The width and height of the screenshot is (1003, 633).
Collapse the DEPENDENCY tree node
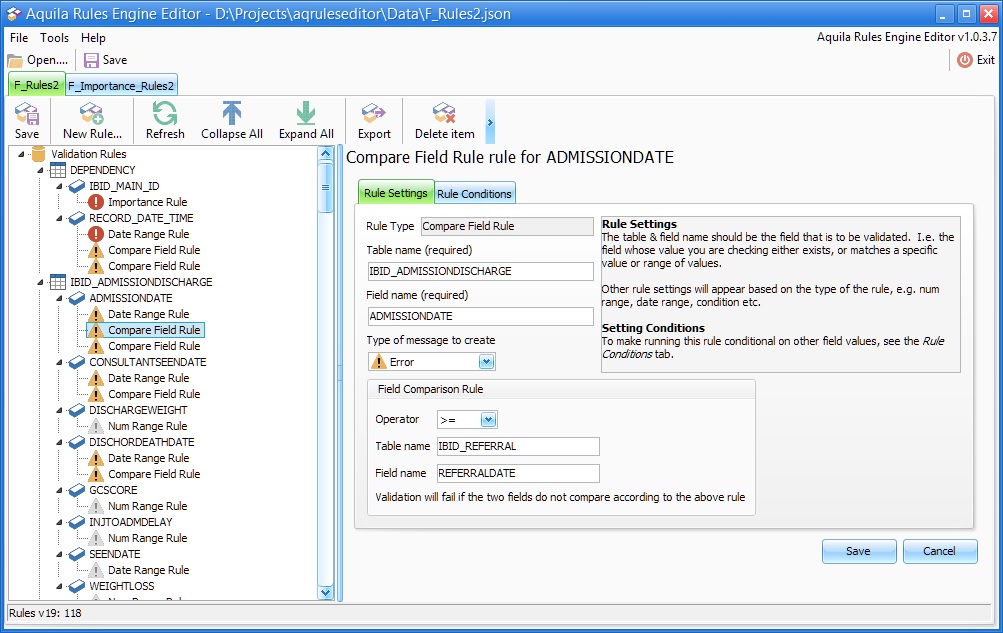[41, 170]
